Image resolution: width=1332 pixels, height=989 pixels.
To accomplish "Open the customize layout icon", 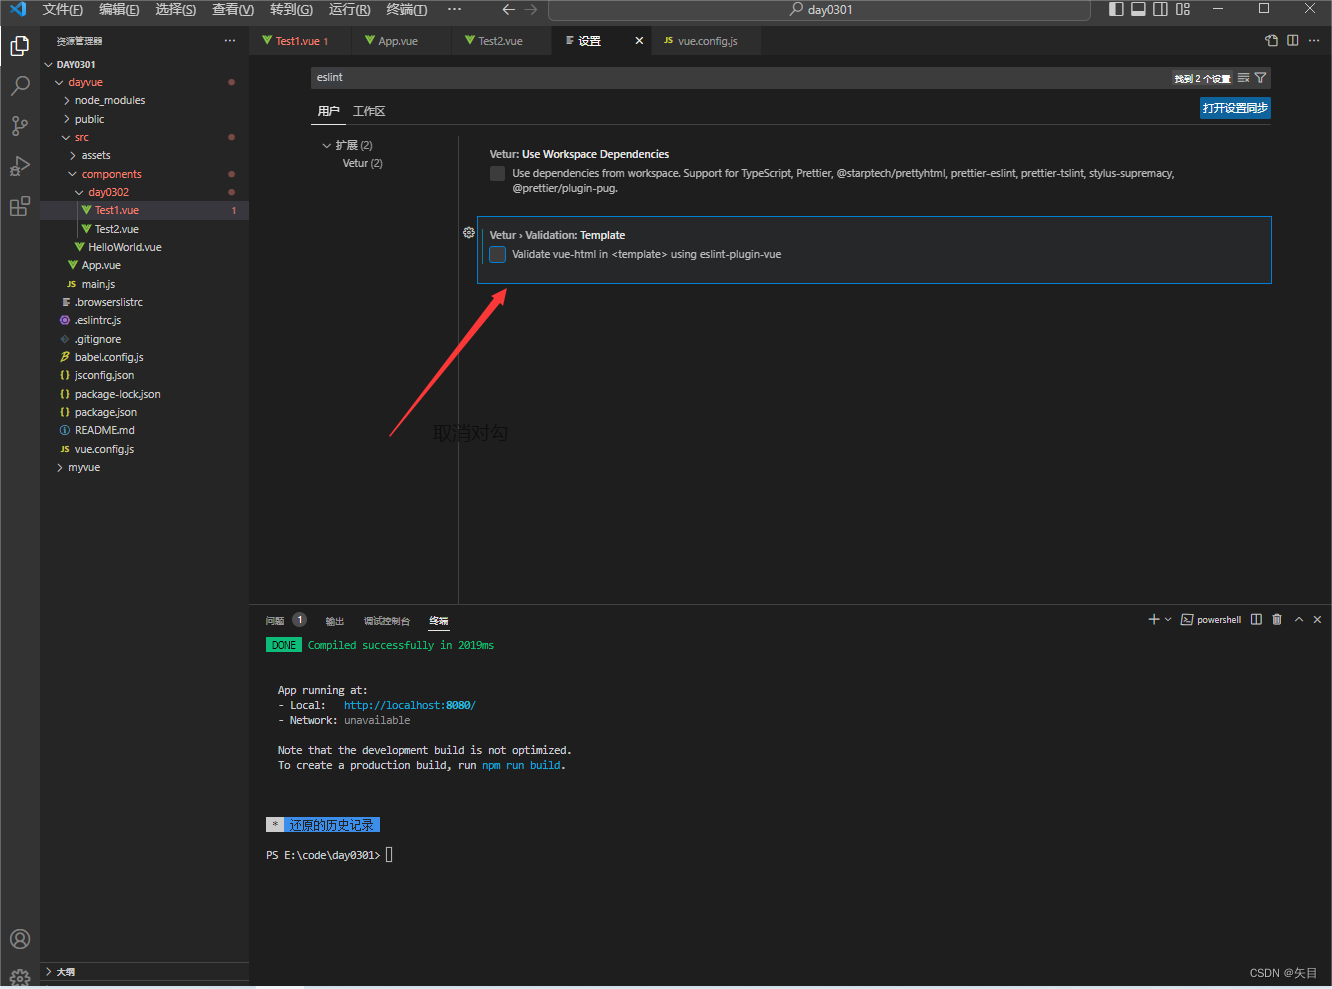I will click(x=1183, y=9).
